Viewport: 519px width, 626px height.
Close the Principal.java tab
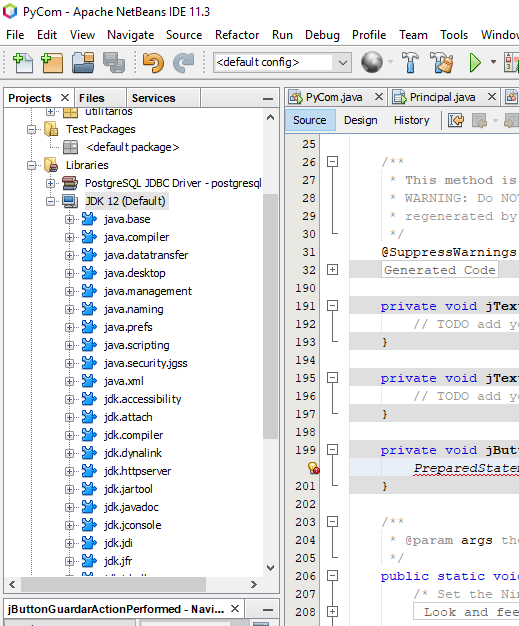coord(492,97)
